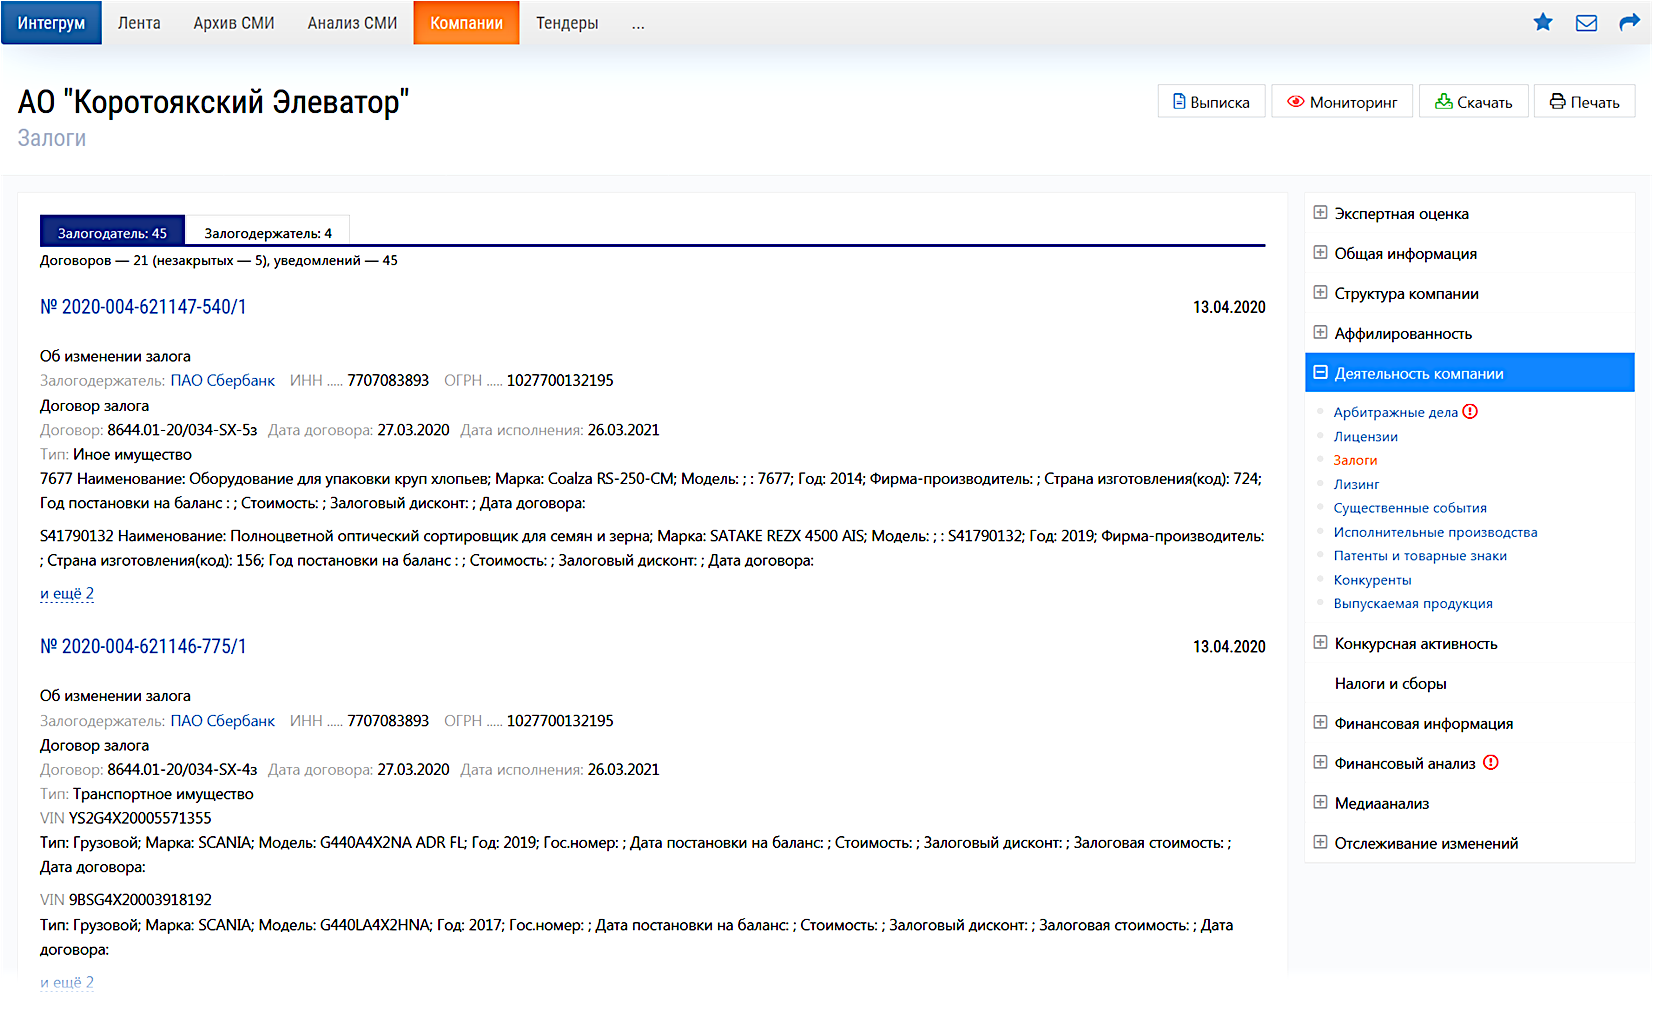Click contract number 8644.01-20/034-SX-5з

[x=182, y=430]
